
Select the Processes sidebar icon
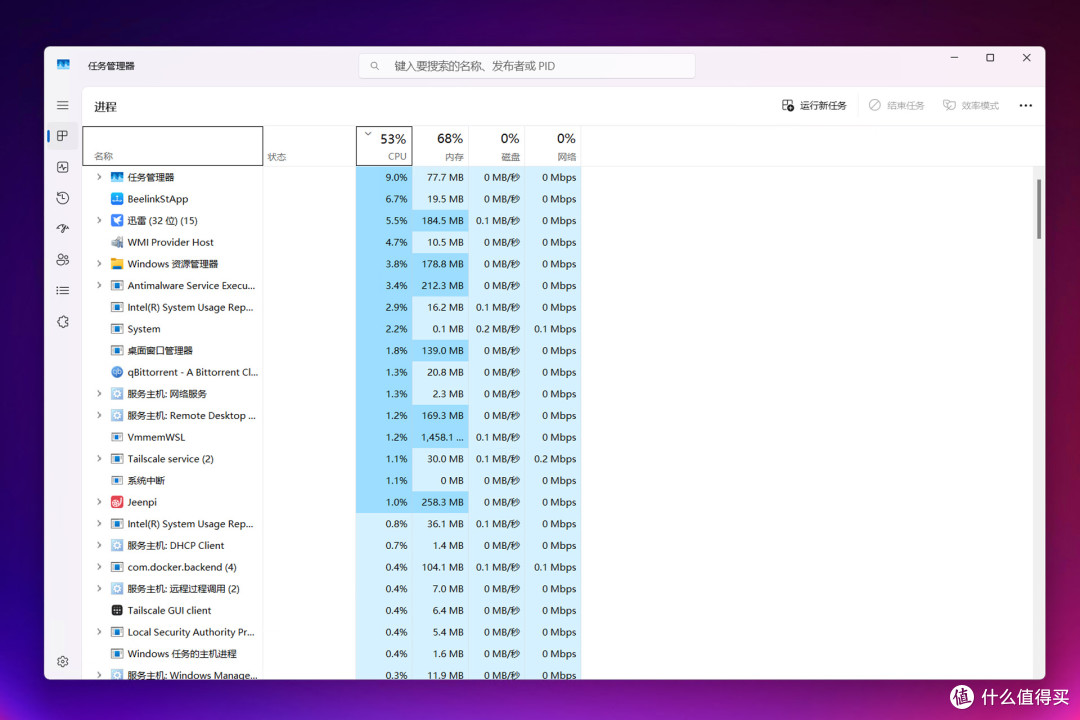(63, 136)
